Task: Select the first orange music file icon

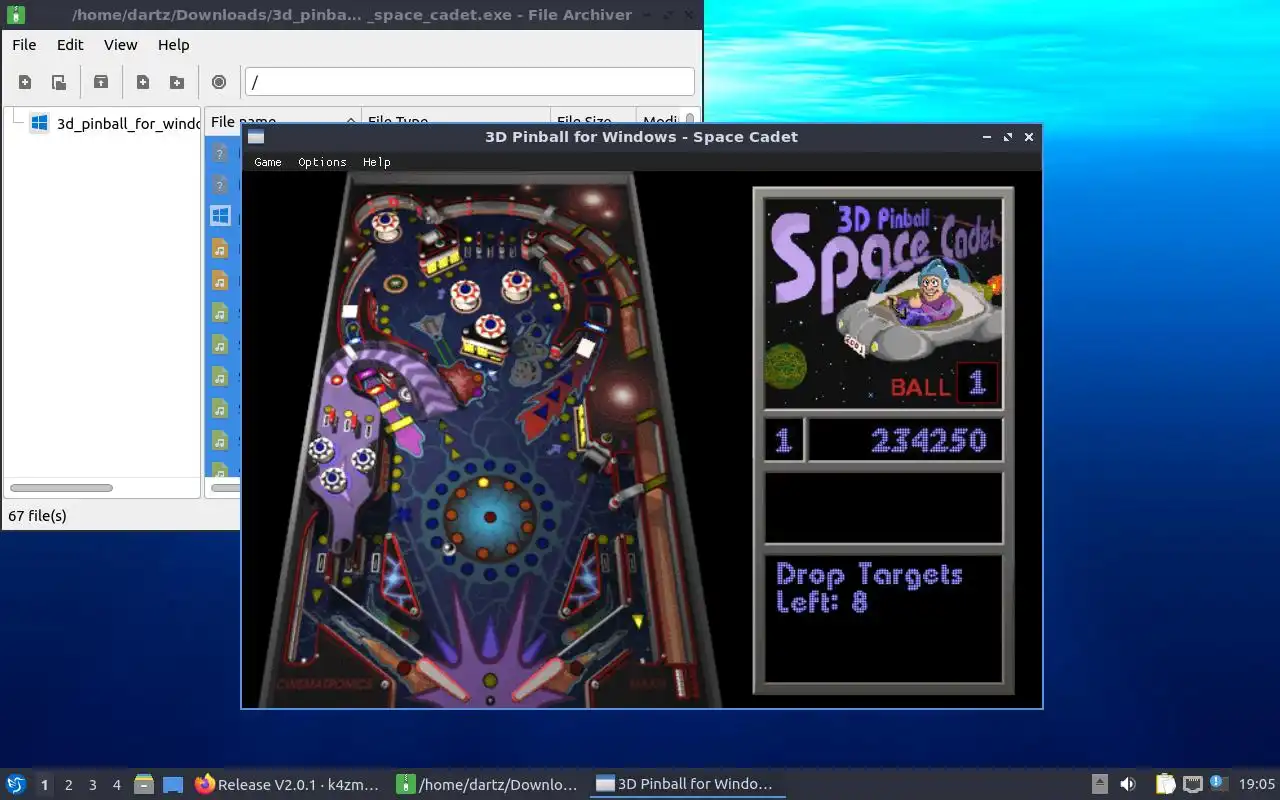Action: click(x=221, y=248)
